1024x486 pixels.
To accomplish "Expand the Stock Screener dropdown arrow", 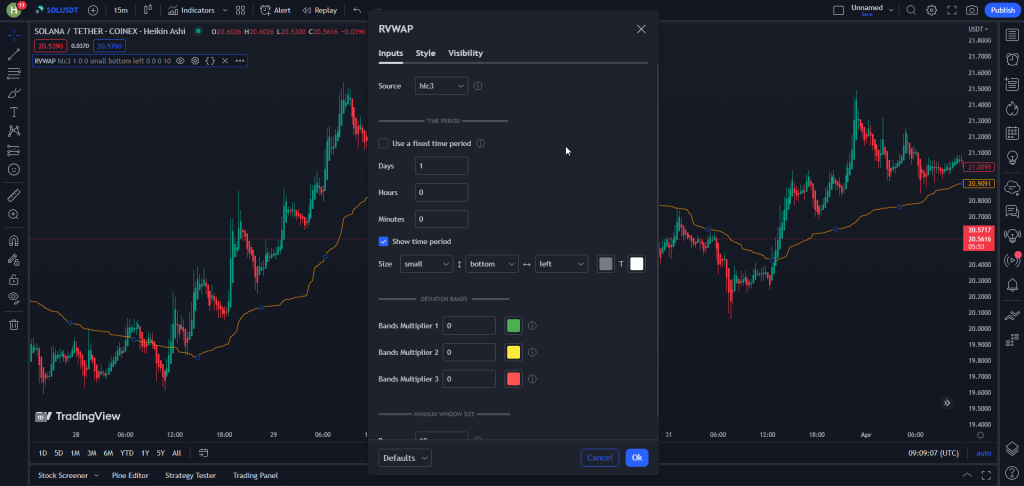I will point(96,476).
